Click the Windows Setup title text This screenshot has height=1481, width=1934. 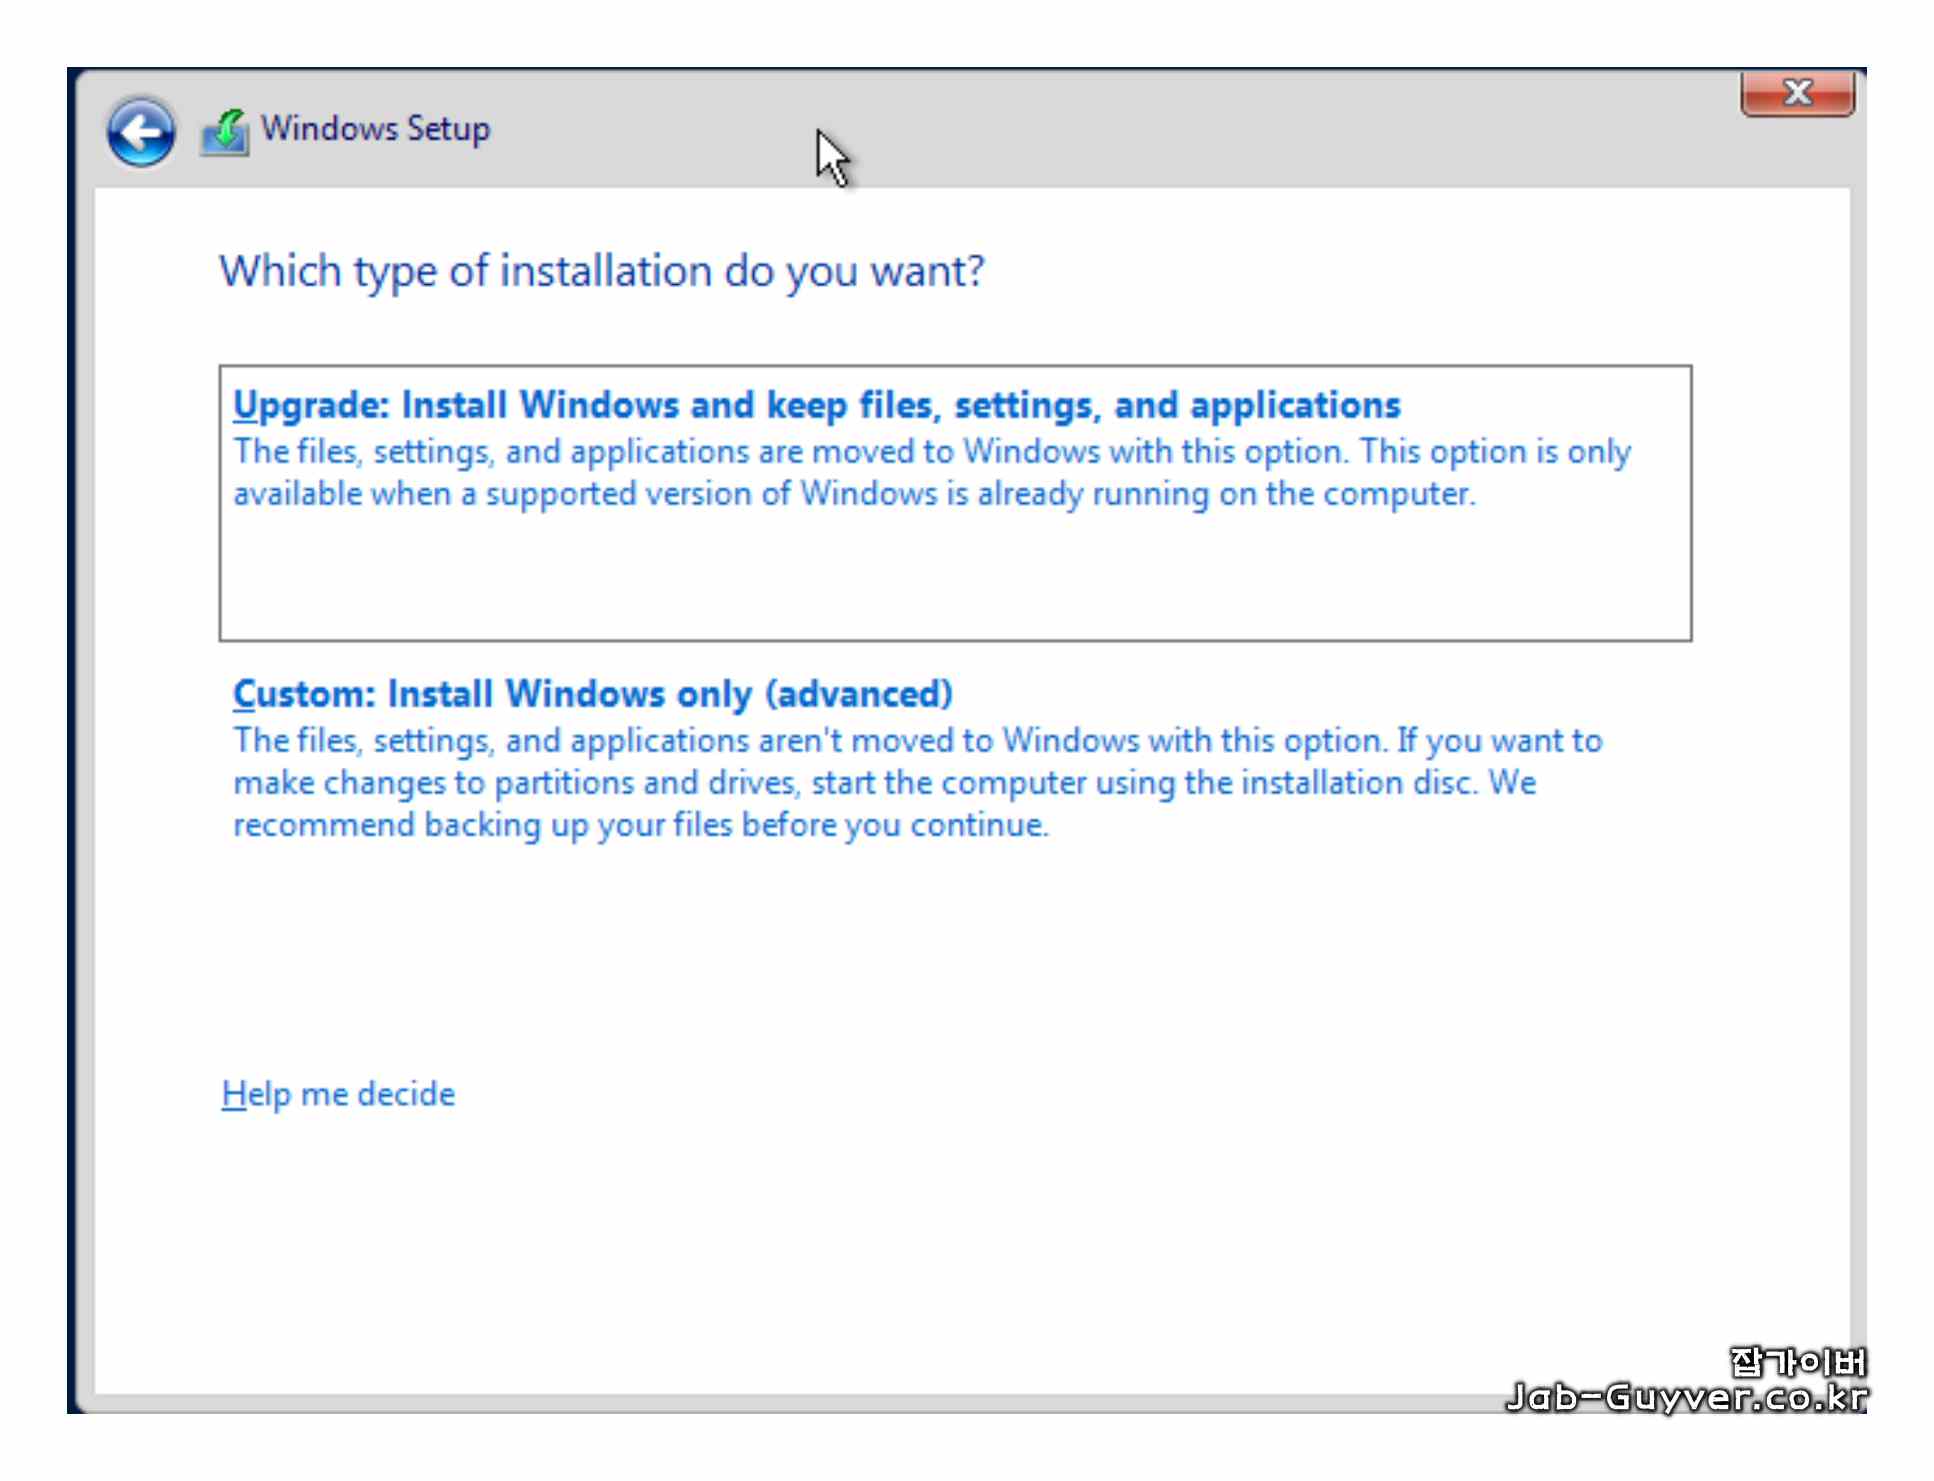(375, 129)
